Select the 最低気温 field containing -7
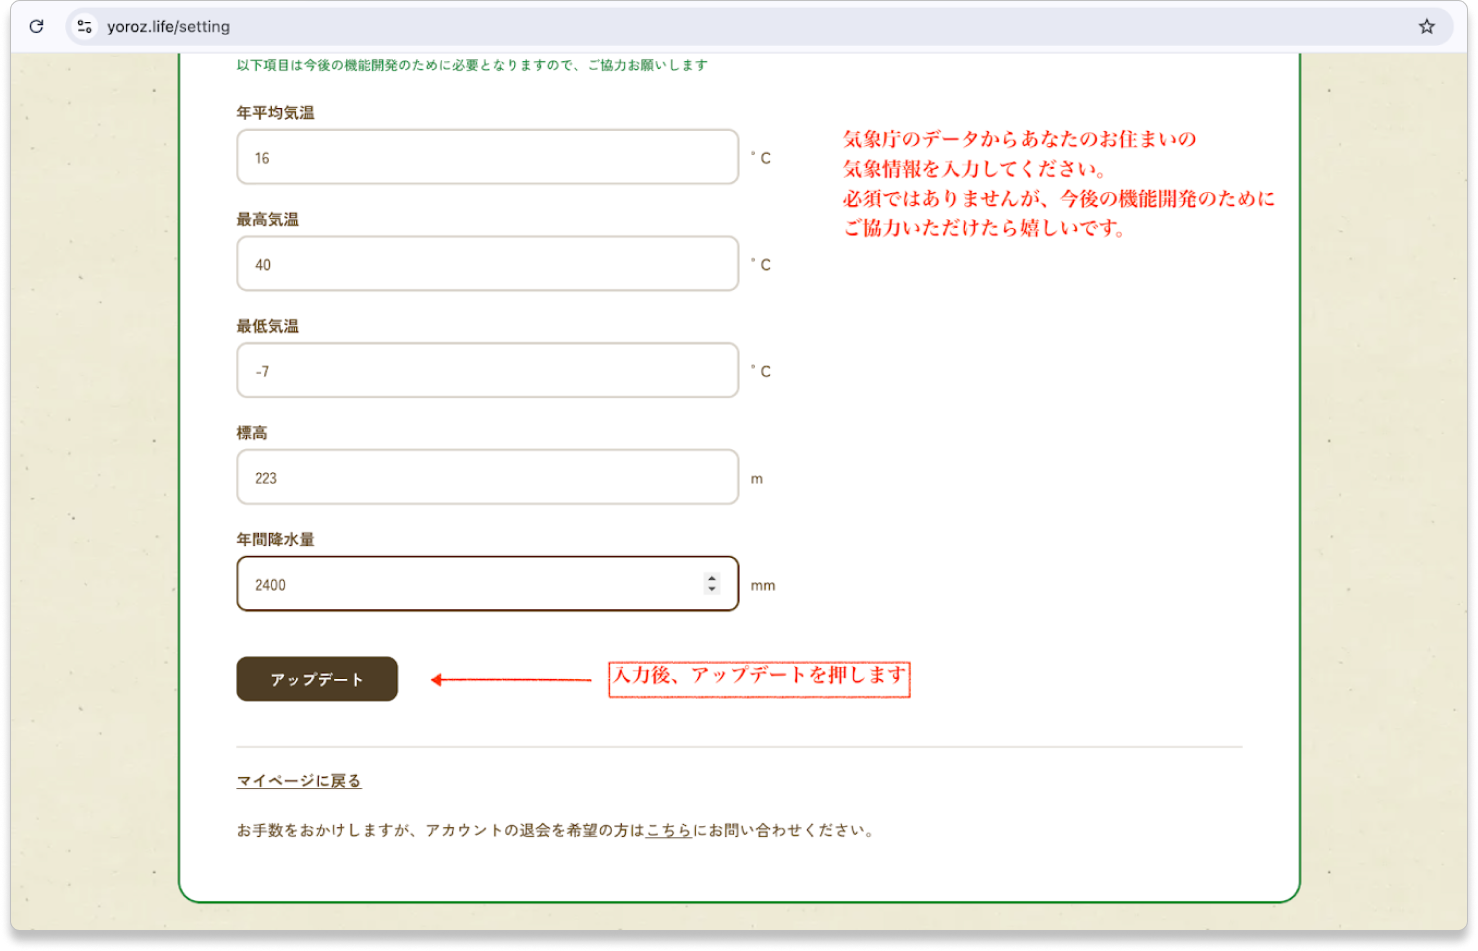 coord(487,371)
